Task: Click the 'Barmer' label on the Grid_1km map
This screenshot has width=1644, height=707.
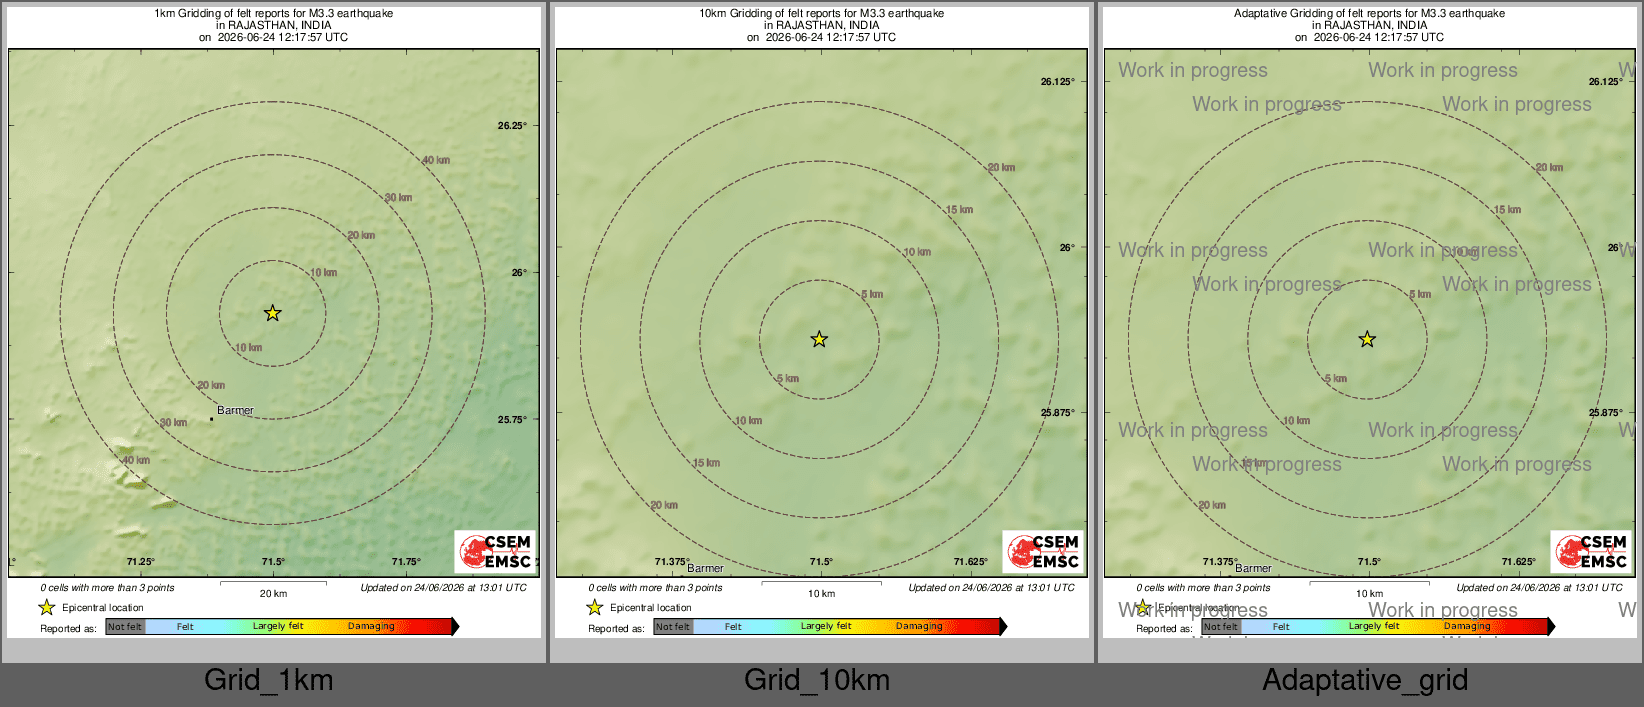Action: [x=235, y=410]
